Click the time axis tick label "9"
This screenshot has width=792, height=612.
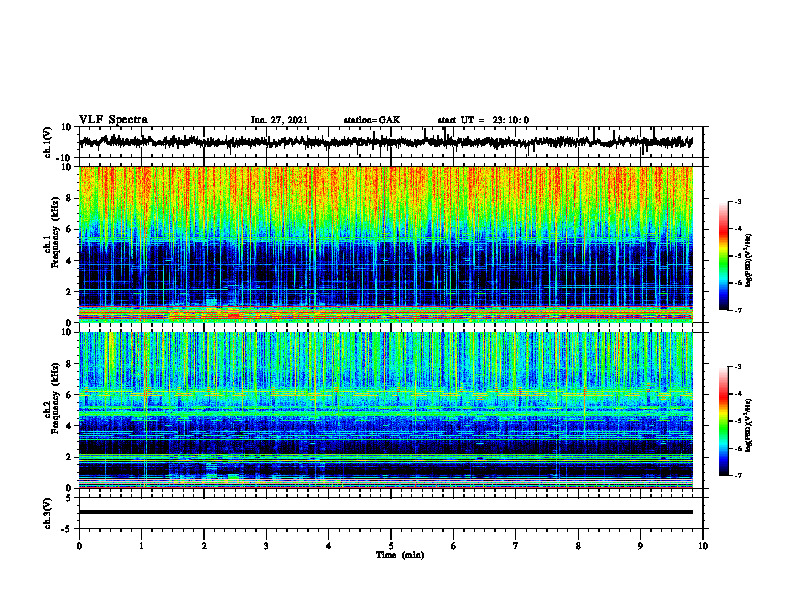[x=640, y=546]
